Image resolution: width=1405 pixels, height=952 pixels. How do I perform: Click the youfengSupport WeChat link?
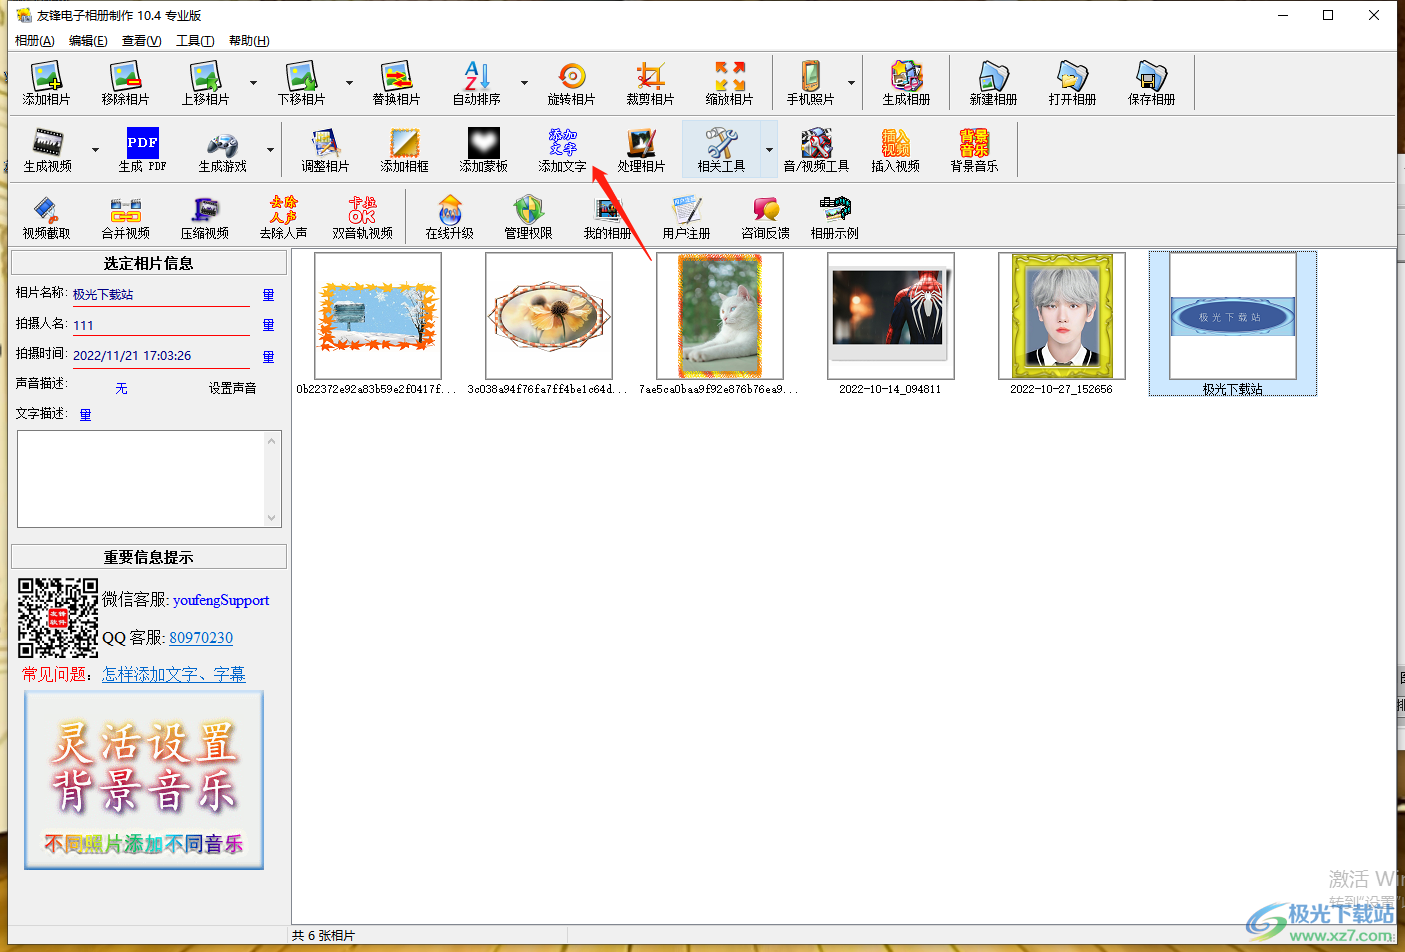(x=221, y=600)
